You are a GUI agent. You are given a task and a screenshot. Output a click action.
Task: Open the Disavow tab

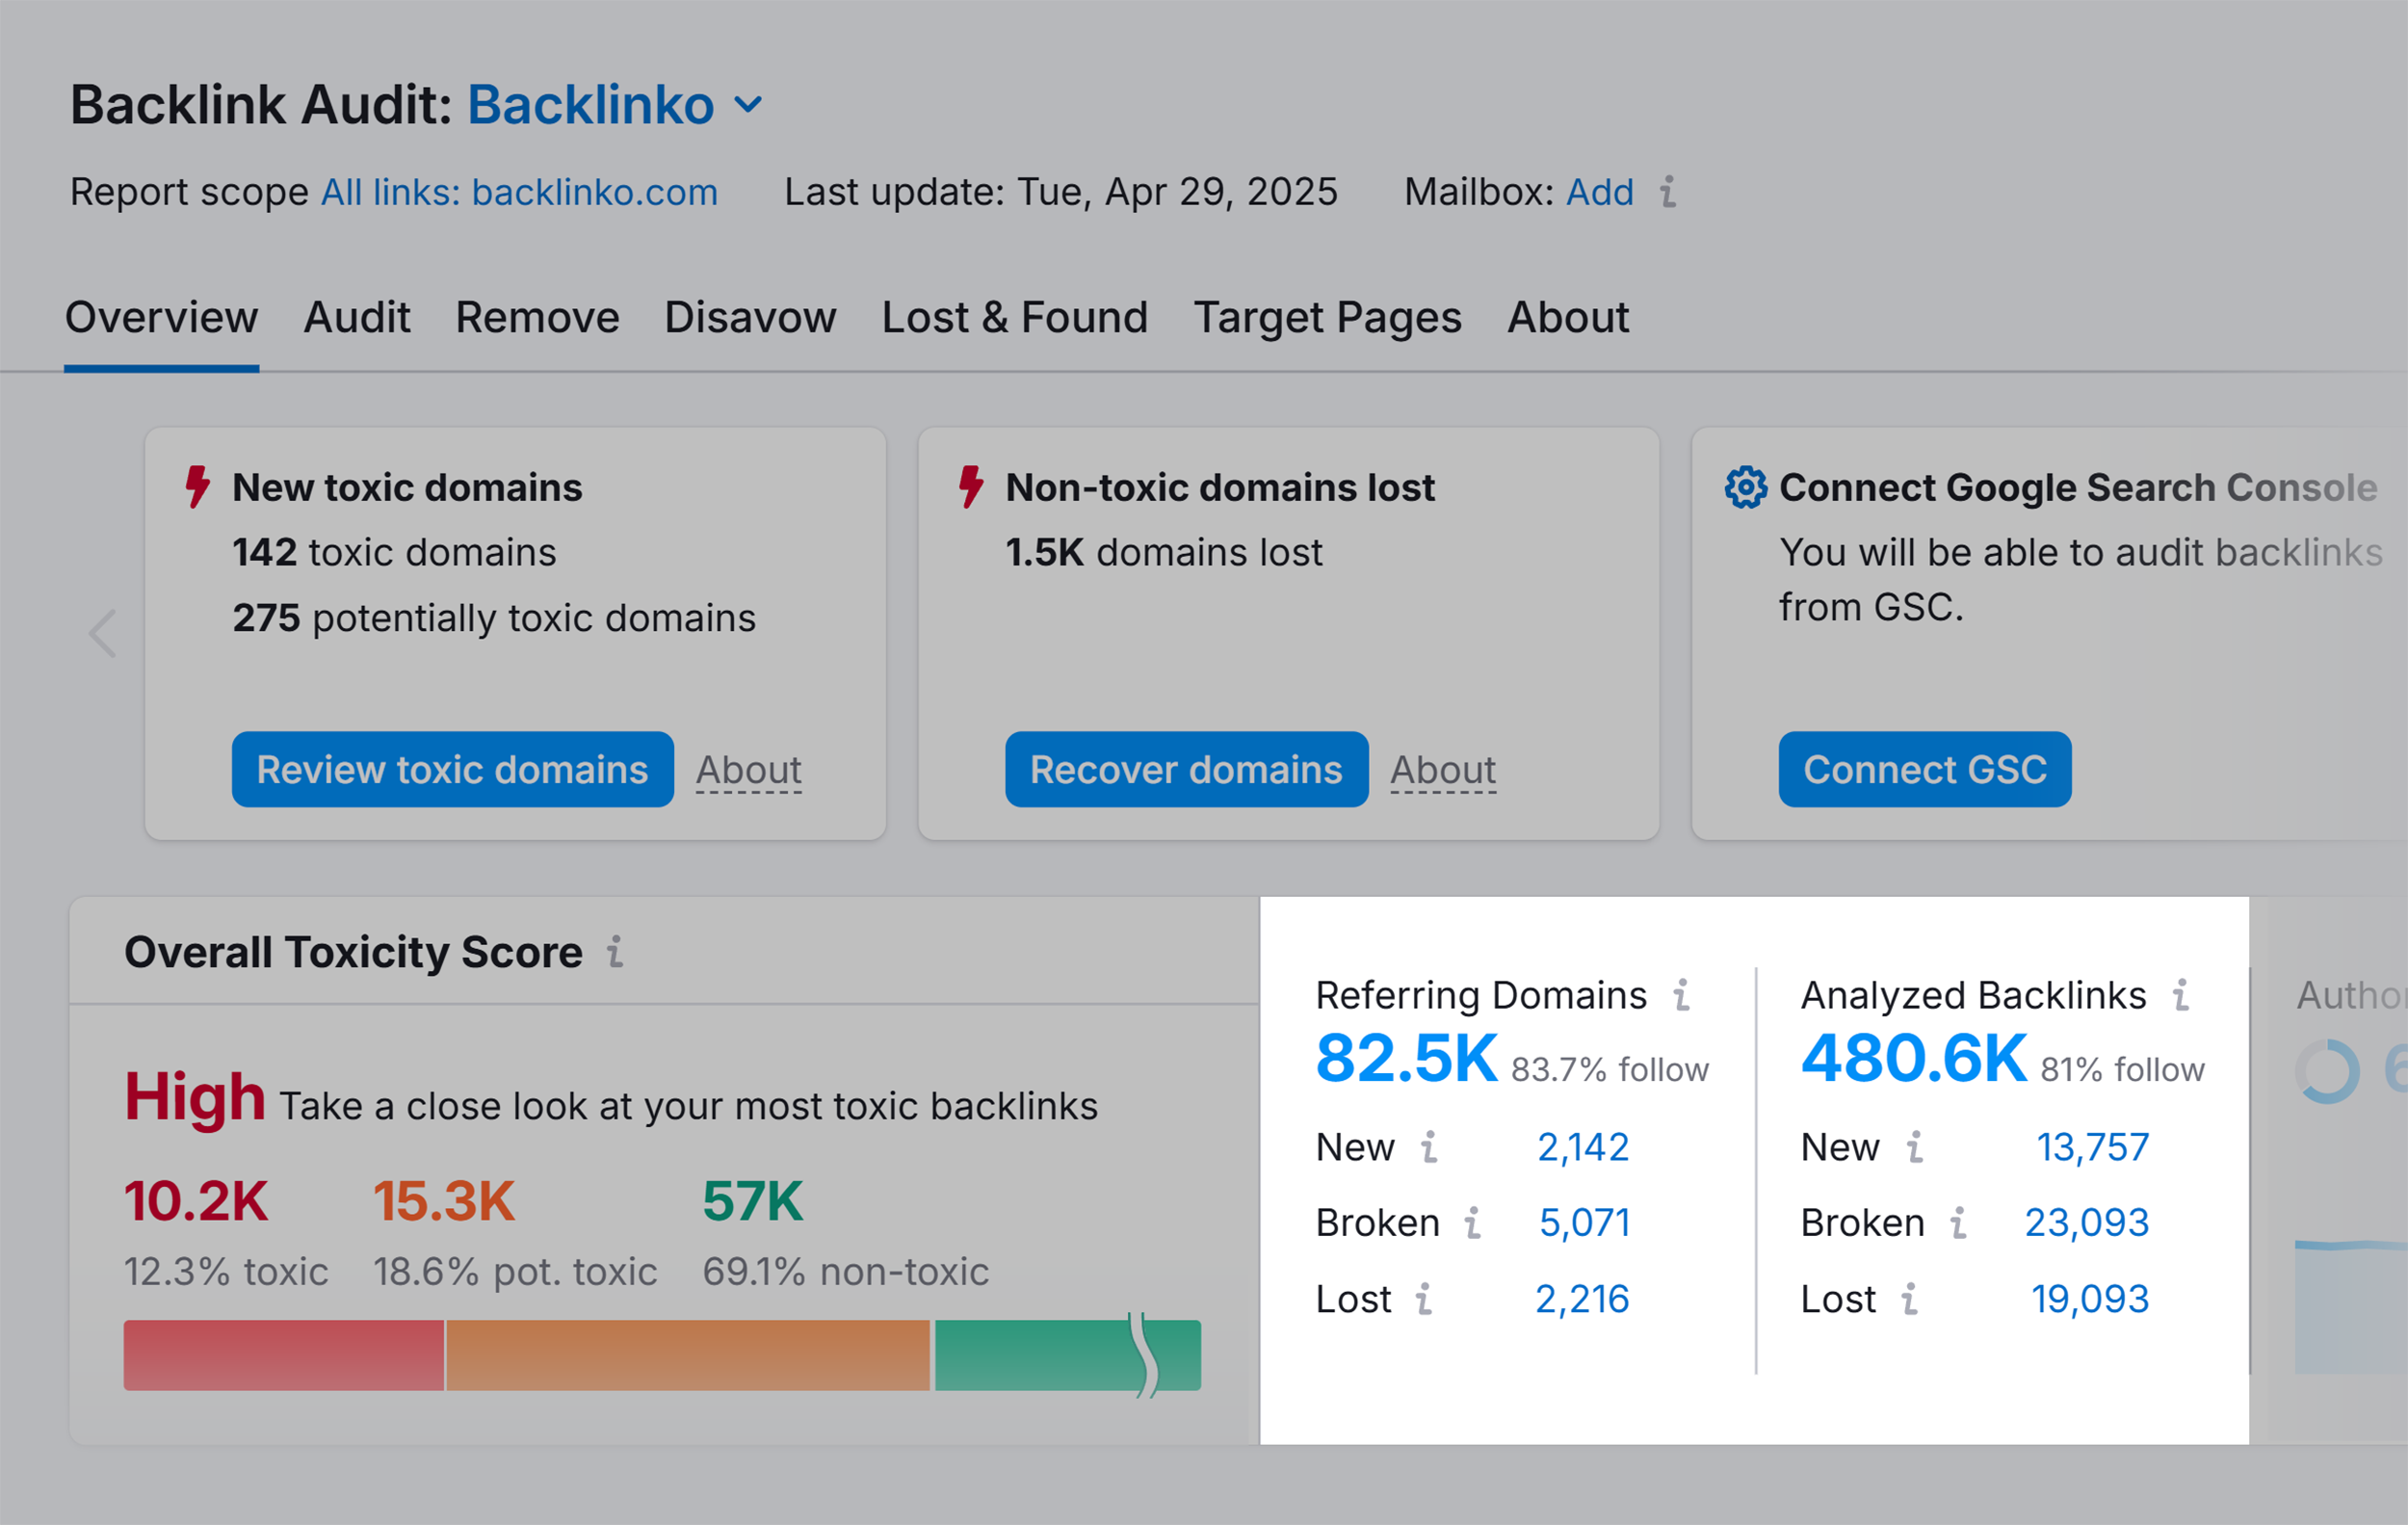point(750,317)
